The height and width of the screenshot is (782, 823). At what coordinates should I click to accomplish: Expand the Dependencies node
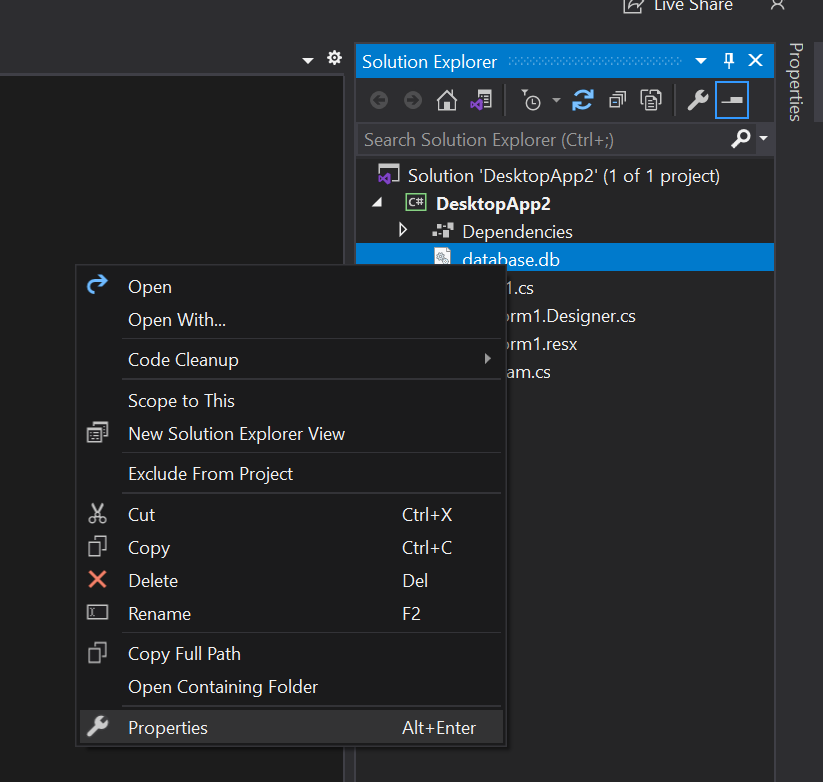(403, 230)
